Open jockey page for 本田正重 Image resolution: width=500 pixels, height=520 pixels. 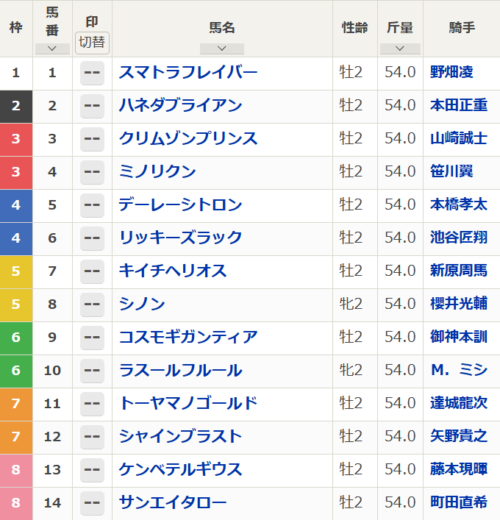tap(459, 106)
